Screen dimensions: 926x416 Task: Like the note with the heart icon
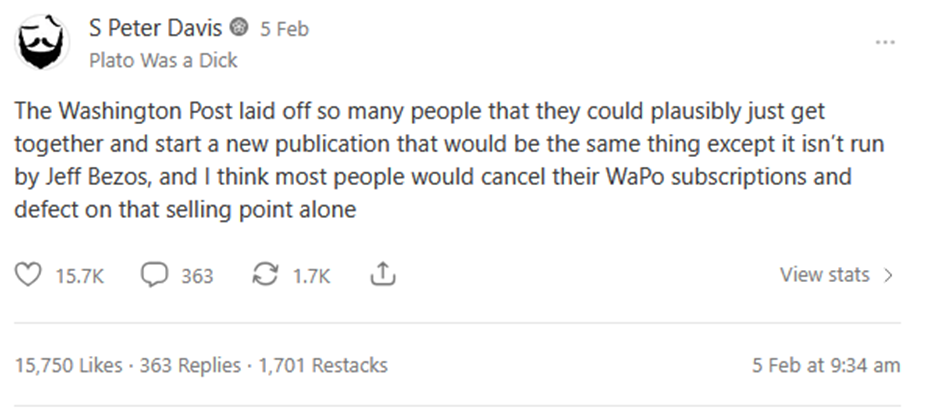[x=28, y=275]
